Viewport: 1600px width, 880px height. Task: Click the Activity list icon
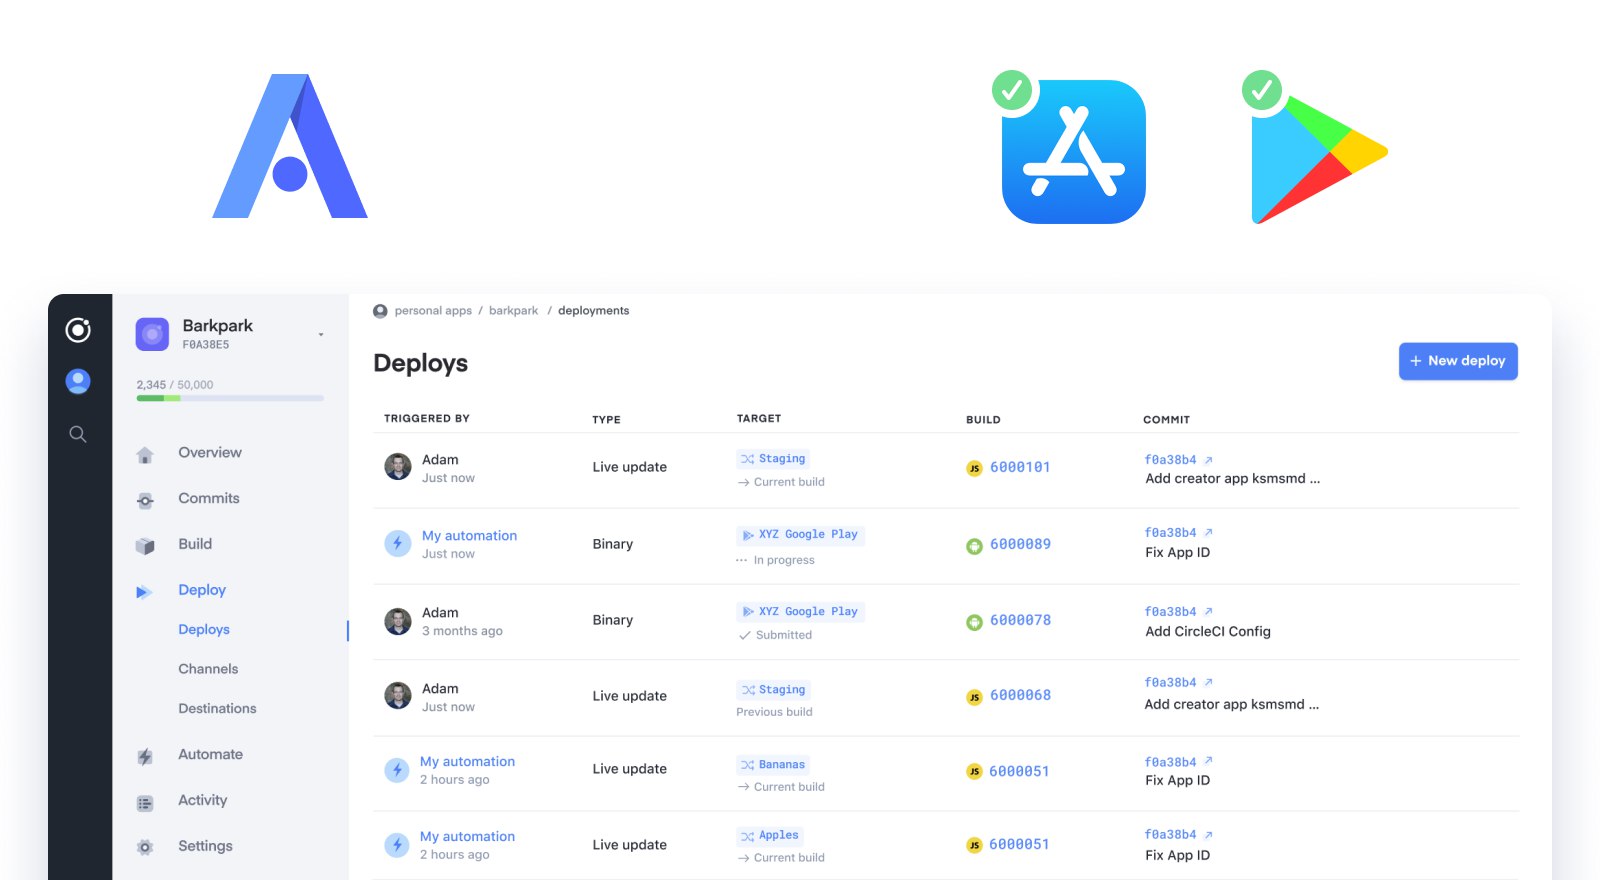click(x=145, y=803)
